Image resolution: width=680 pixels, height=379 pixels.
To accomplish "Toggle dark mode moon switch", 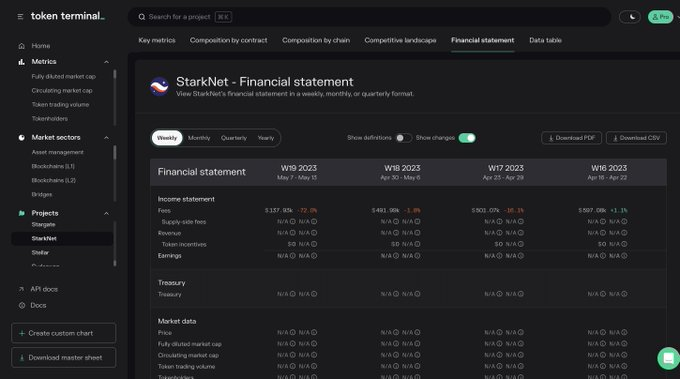I will point(630,17).
